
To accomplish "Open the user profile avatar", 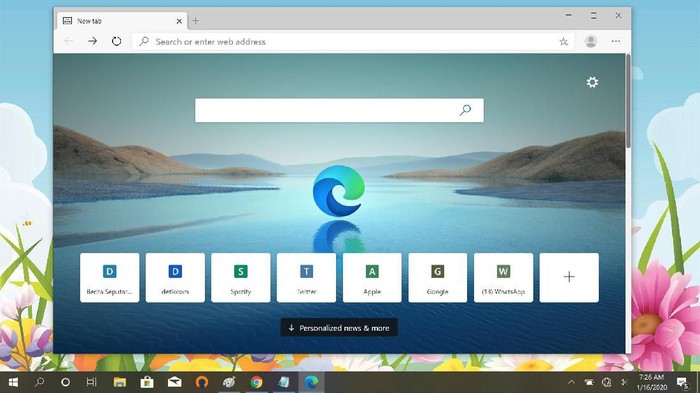I will tap(591, 41).
